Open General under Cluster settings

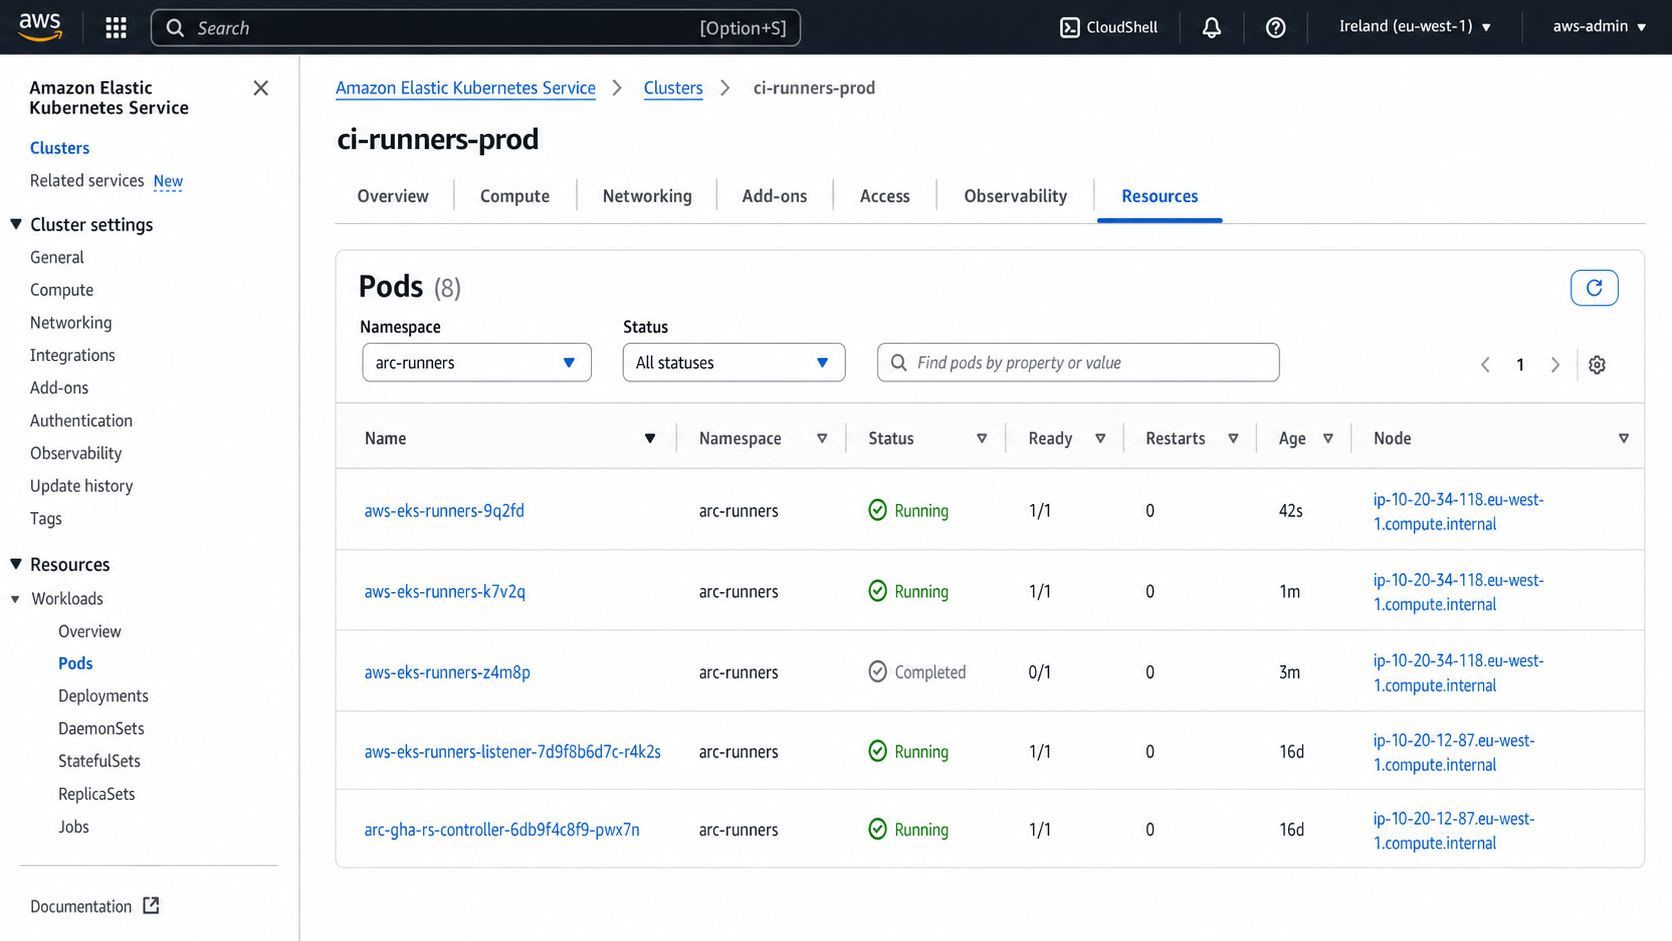tap(57, 257)
